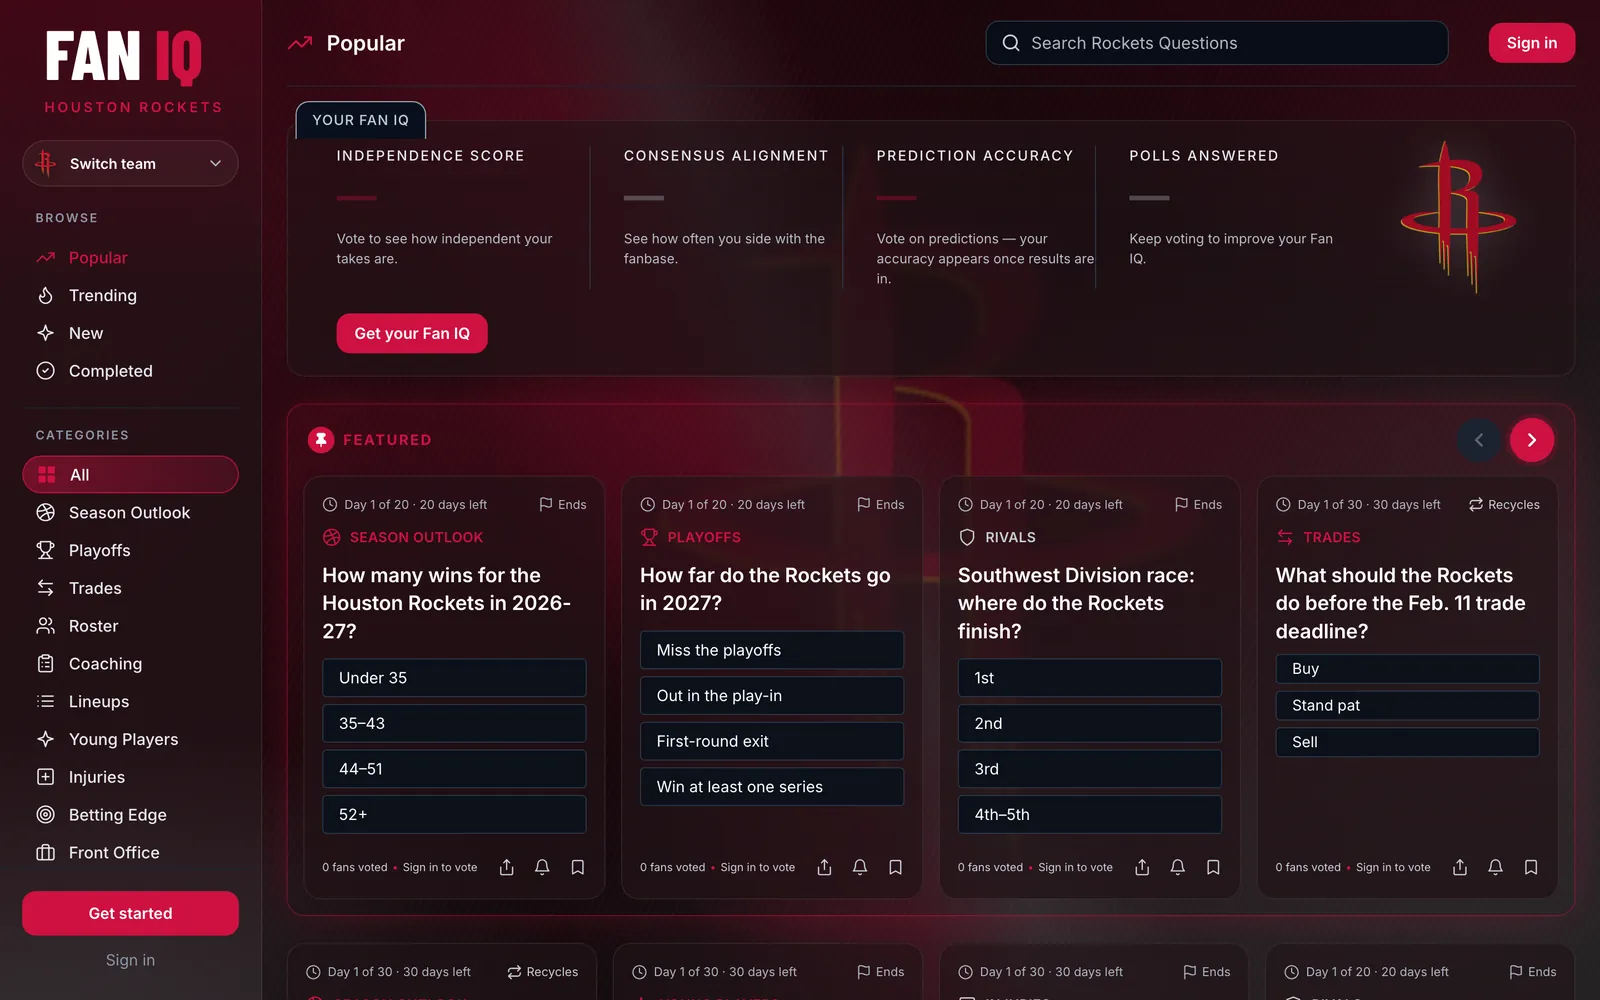Open the Roster category

coord(130,626)
